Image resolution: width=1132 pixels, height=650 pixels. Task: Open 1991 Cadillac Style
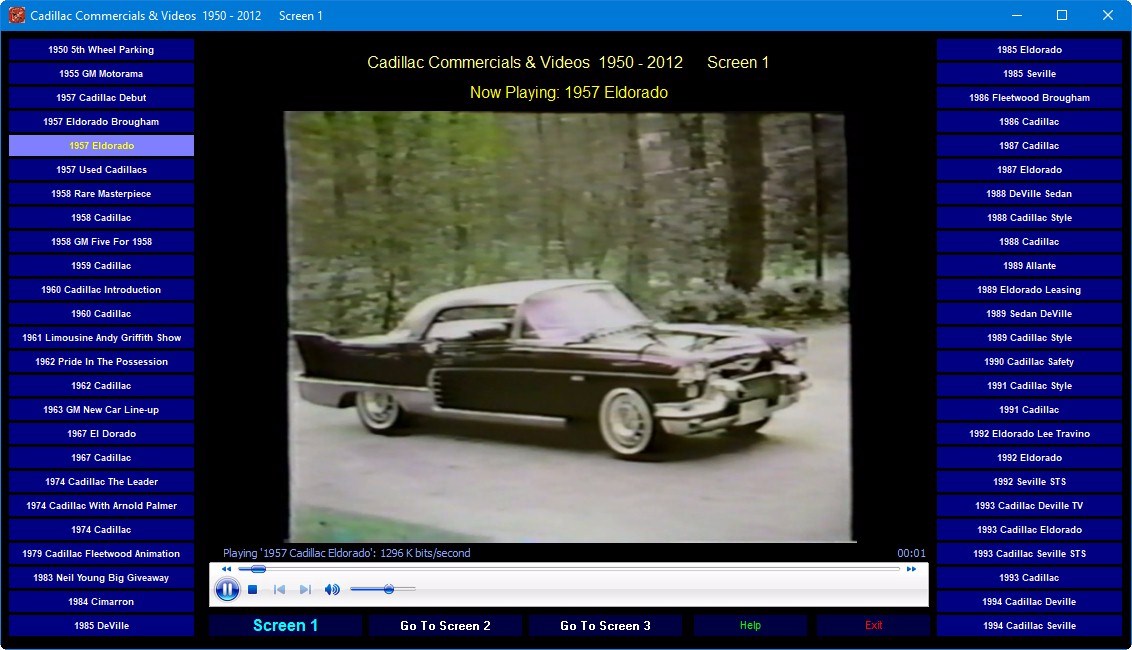1029,386
